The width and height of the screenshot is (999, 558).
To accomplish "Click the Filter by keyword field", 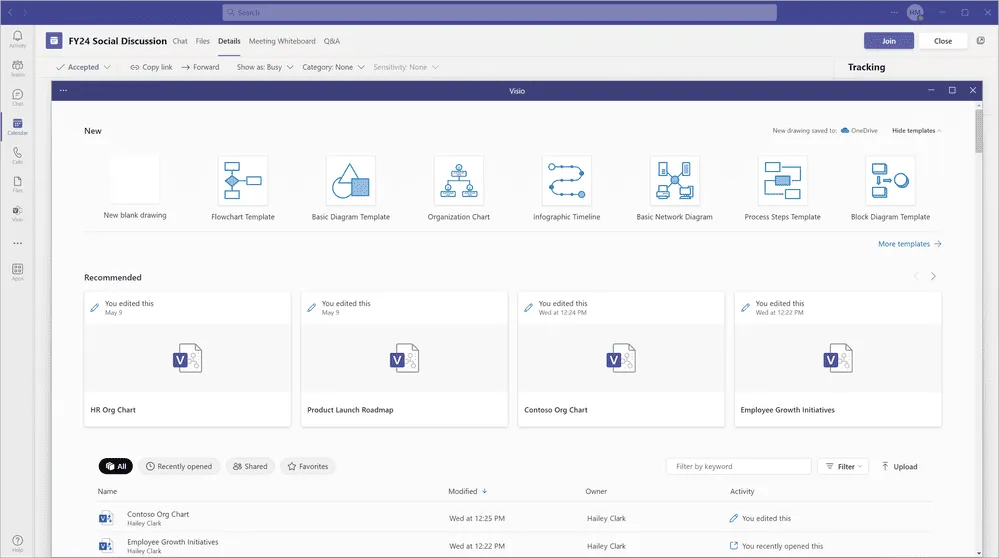I will (738, 466).
